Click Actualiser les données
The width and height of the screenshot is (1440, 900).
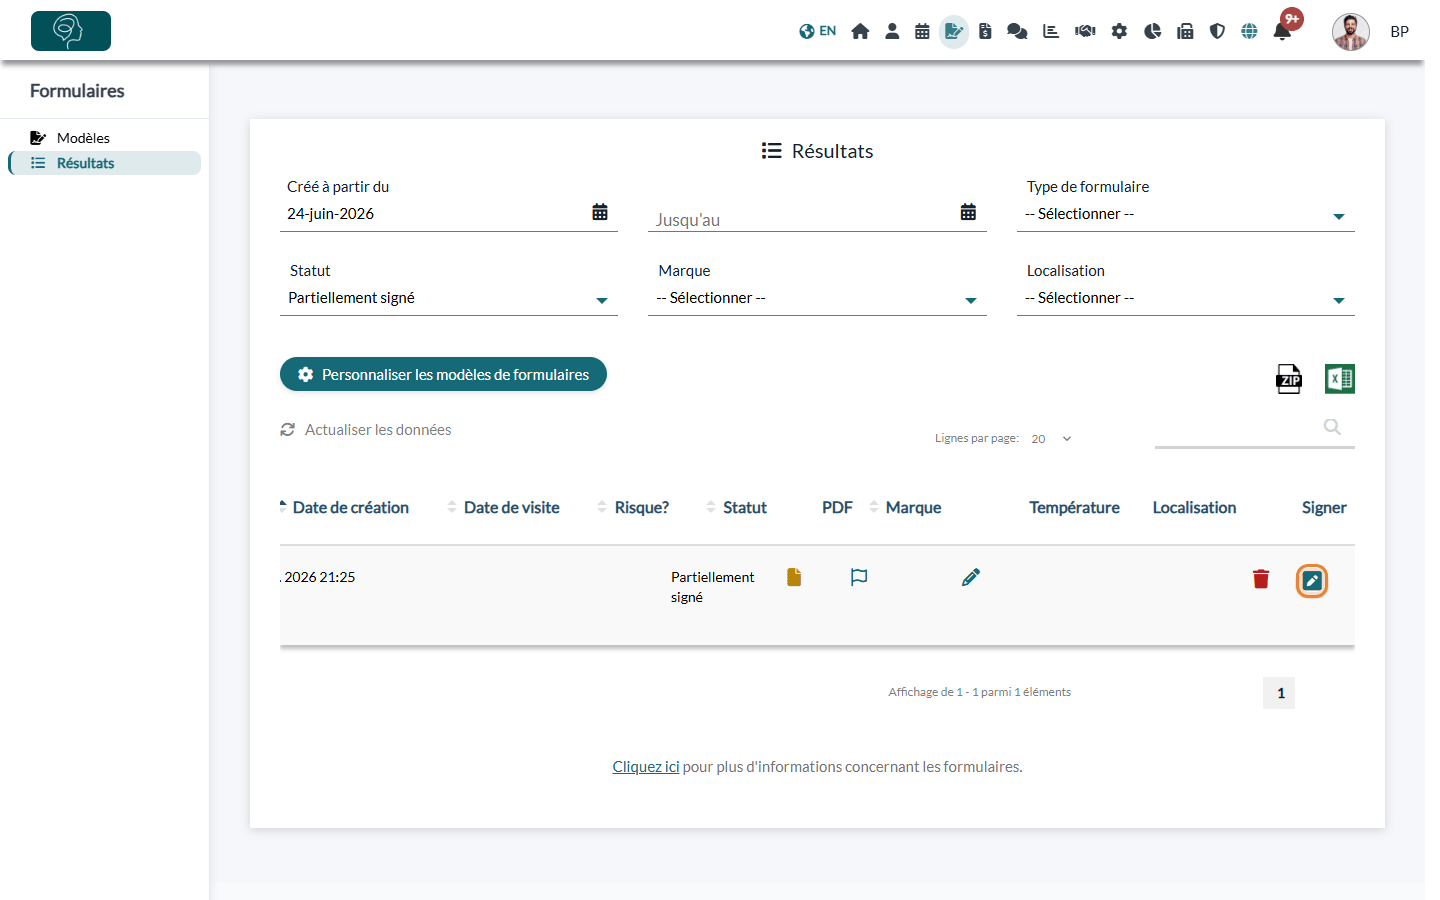point(366,430)
